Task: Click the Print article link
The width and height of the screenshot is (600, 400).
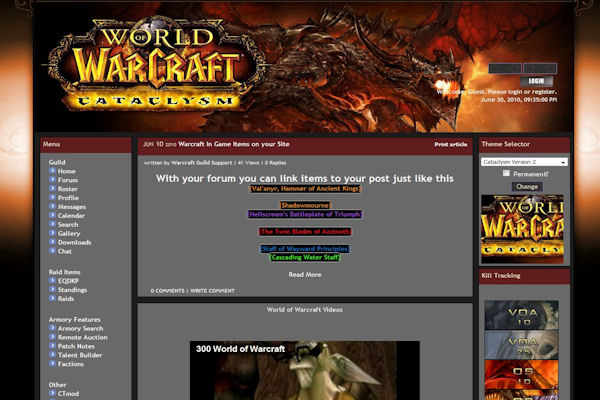Action: pos(450,144)
